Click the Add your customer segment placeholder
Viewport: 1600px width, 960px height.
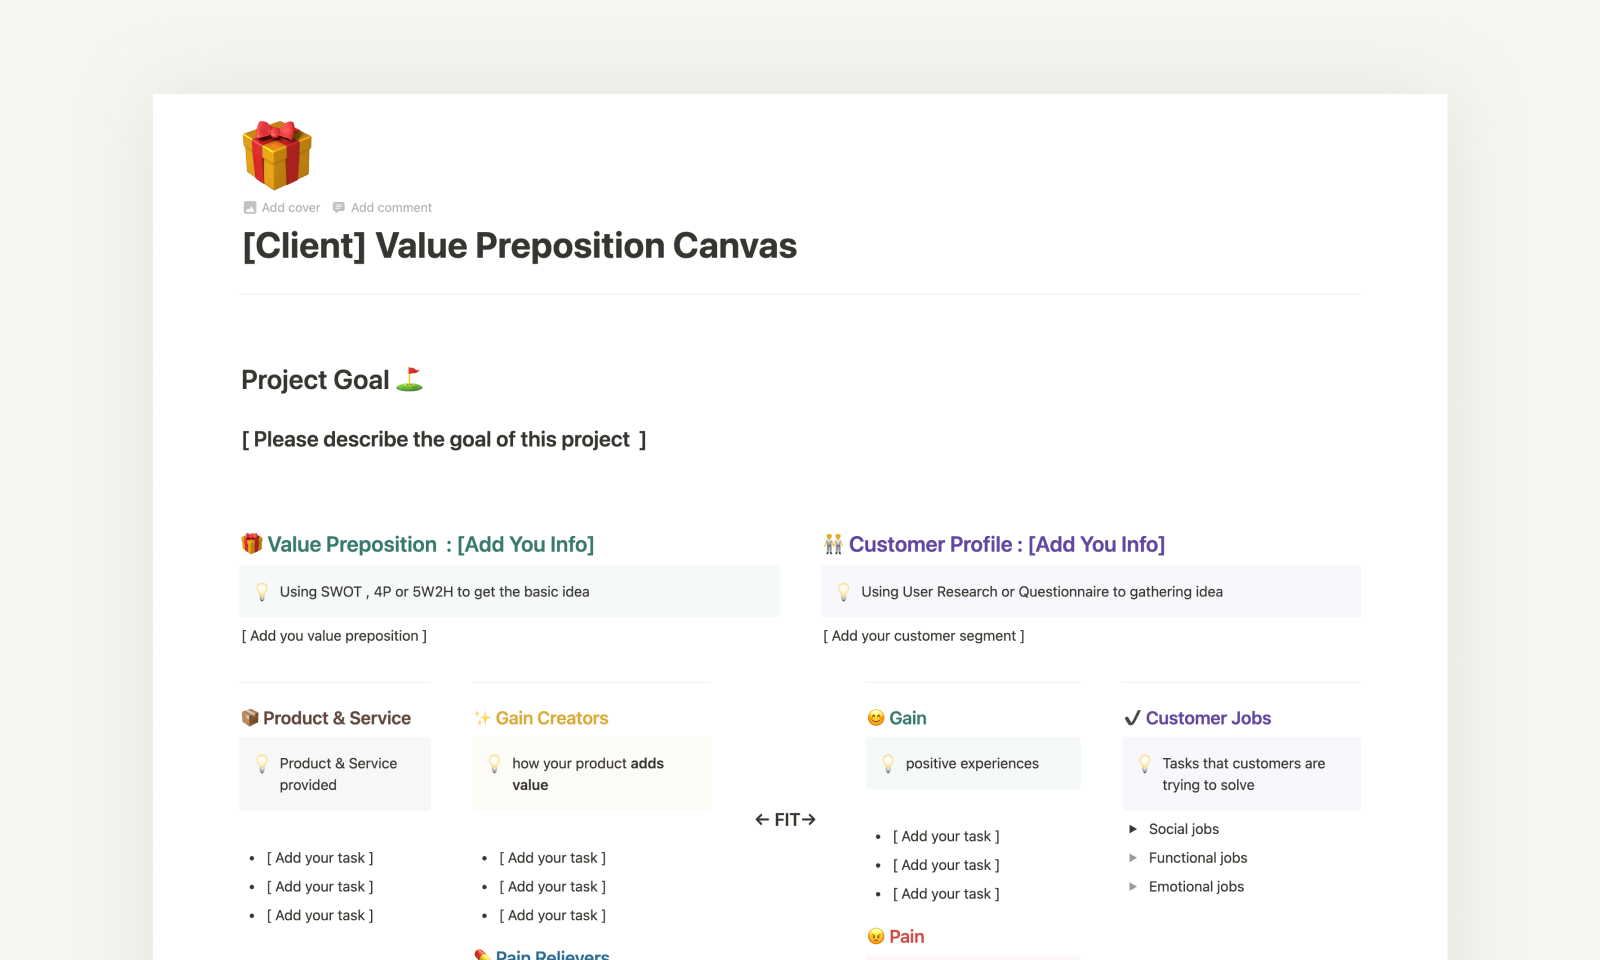[x=923, y=635]
